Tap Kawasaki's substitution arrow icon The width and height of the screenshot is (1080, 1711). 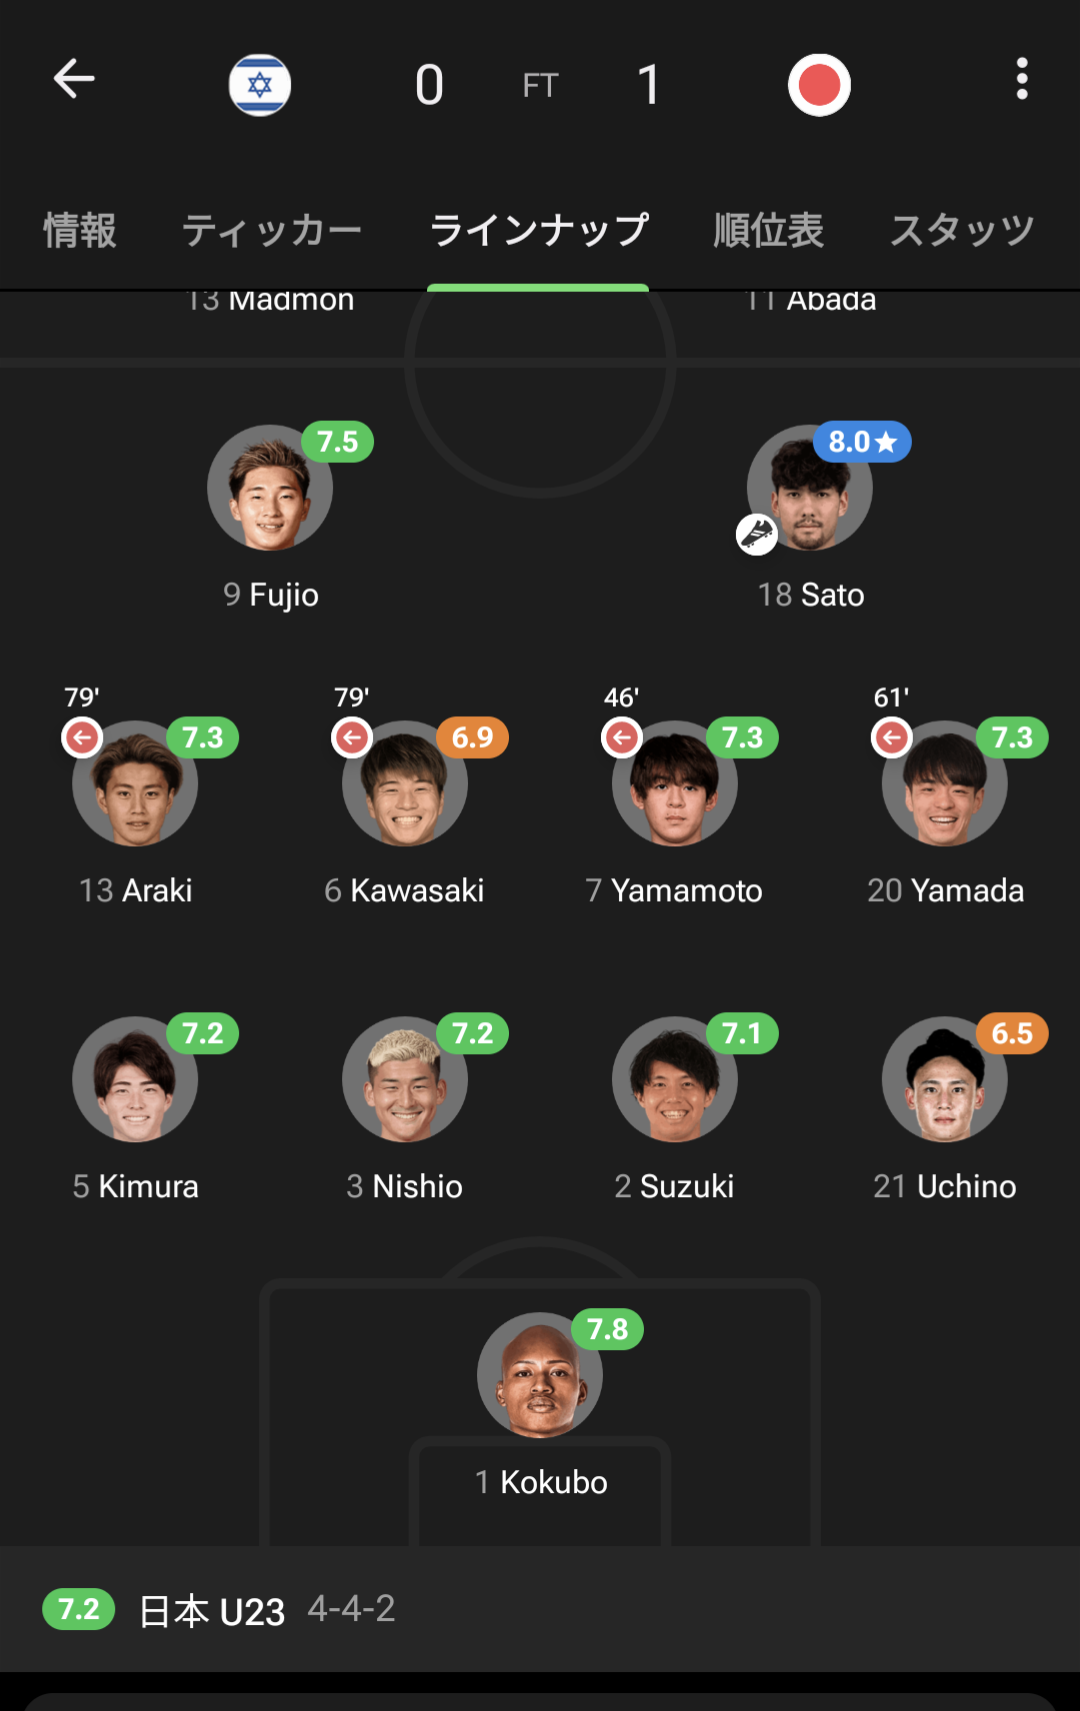coord(352,738)
